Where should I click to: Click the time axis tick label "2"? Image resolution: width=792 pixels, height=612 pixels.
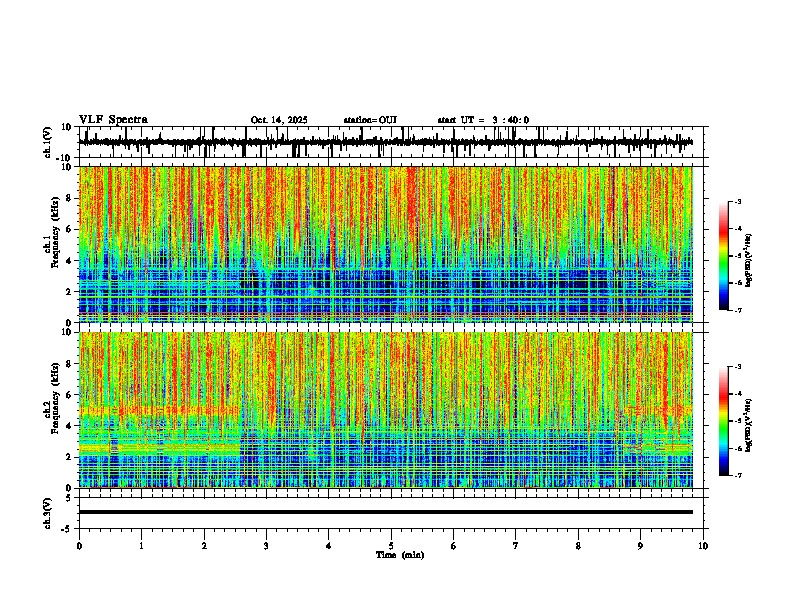click(x=204, y=546)
